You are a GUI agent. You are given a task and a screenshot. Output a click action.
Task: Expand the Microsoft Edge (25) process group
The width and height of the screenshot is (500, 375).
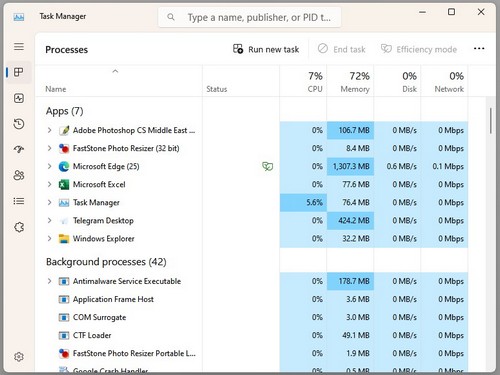click(49, 166)
